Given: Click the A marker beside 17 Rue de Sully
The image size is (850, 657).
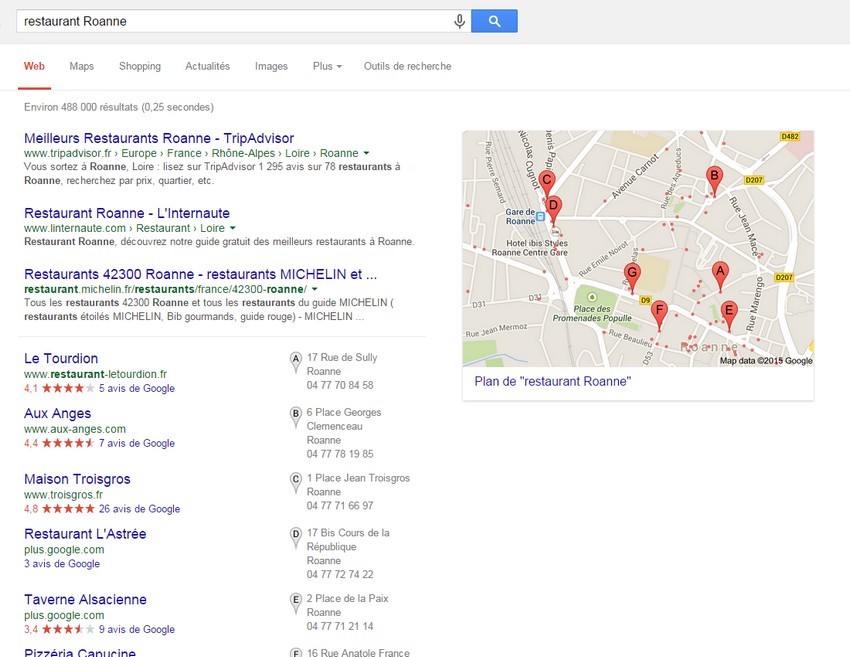Looking at the screenshot, I should [x=295, y=362].
